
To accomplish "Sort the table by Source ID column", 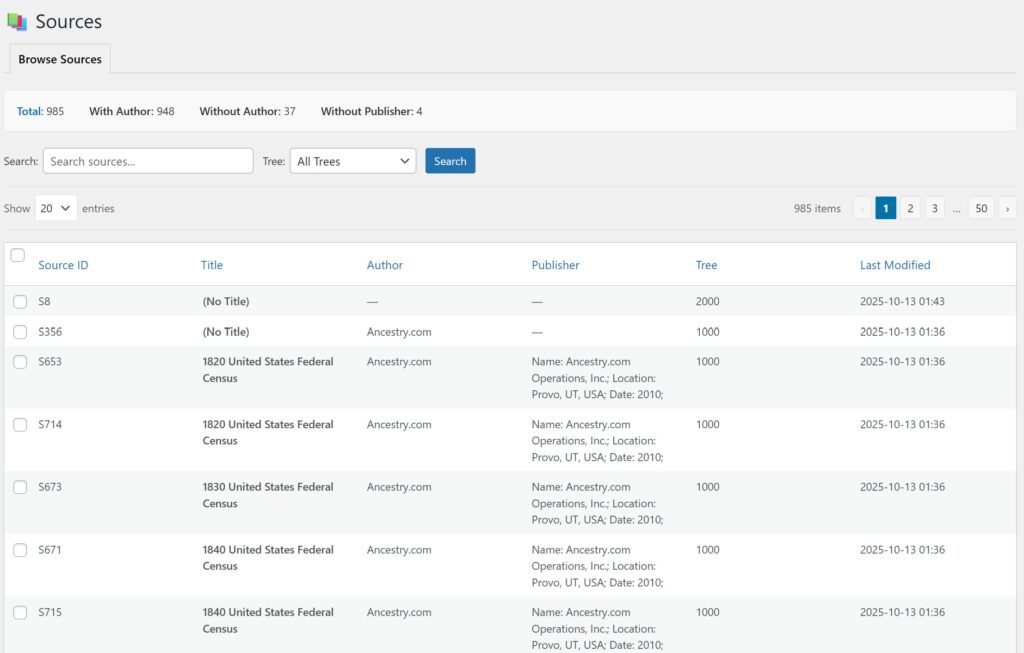I will (63, 265).
